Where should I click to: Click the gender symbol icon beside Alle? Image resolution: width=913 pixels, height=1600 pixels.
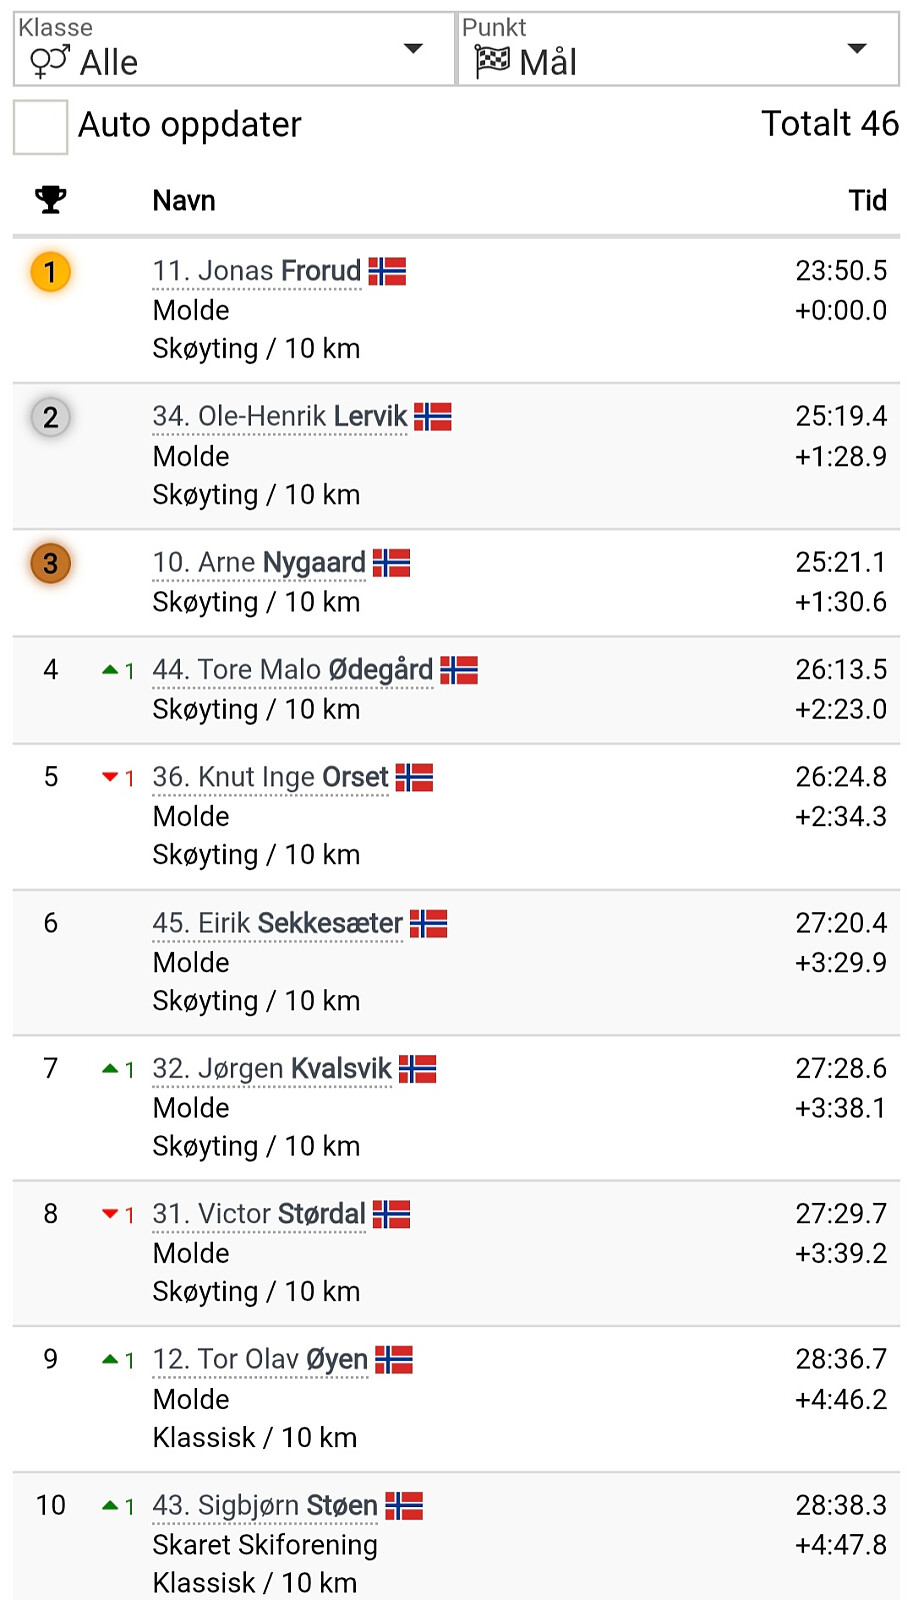(x=49, y=62)
